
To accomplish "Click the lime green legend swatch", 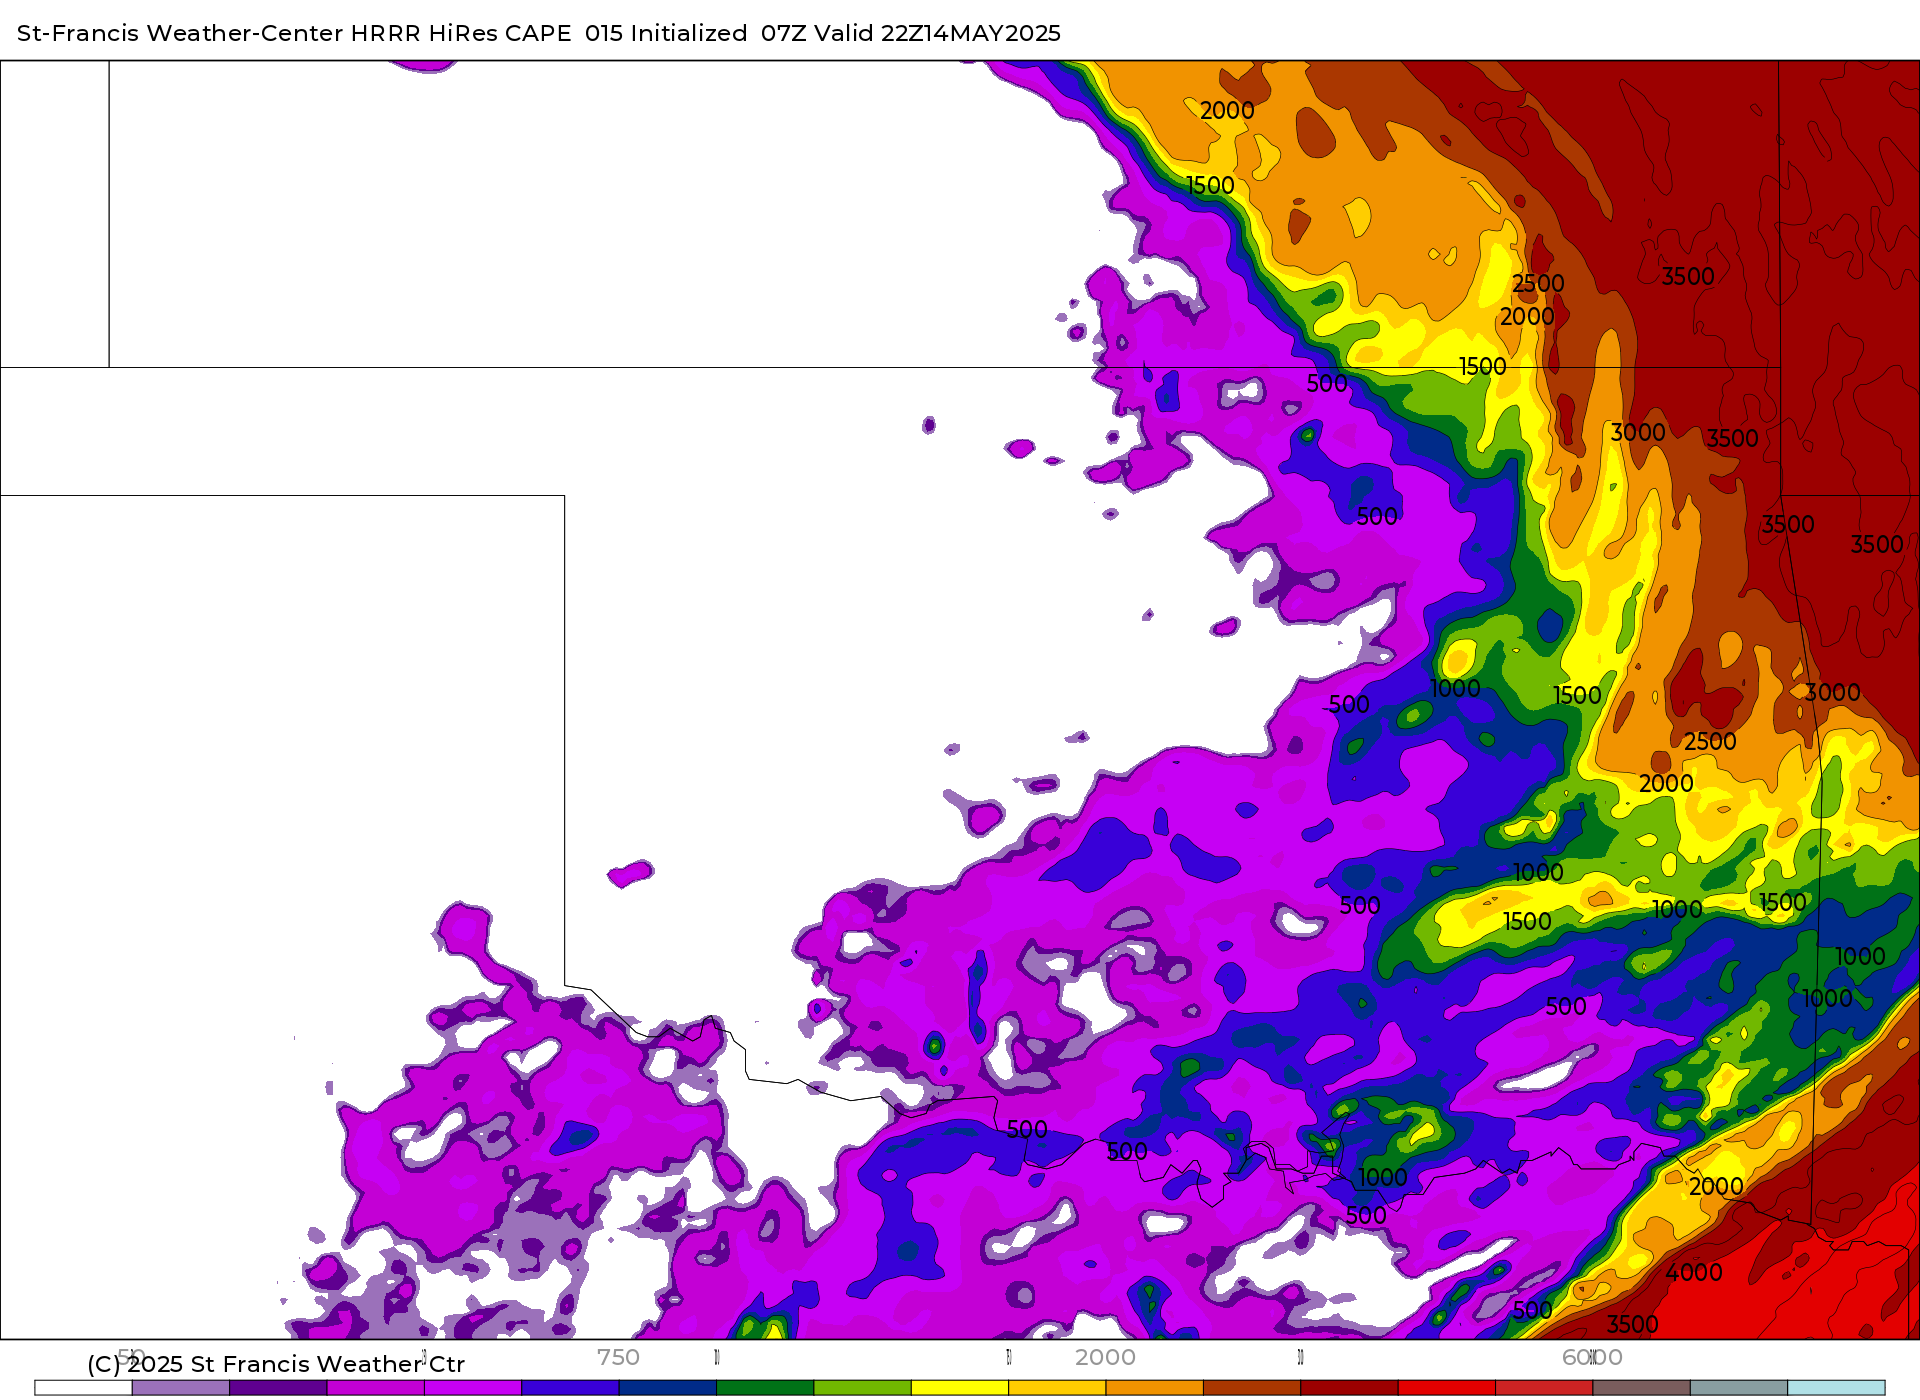I will 862,1388.
